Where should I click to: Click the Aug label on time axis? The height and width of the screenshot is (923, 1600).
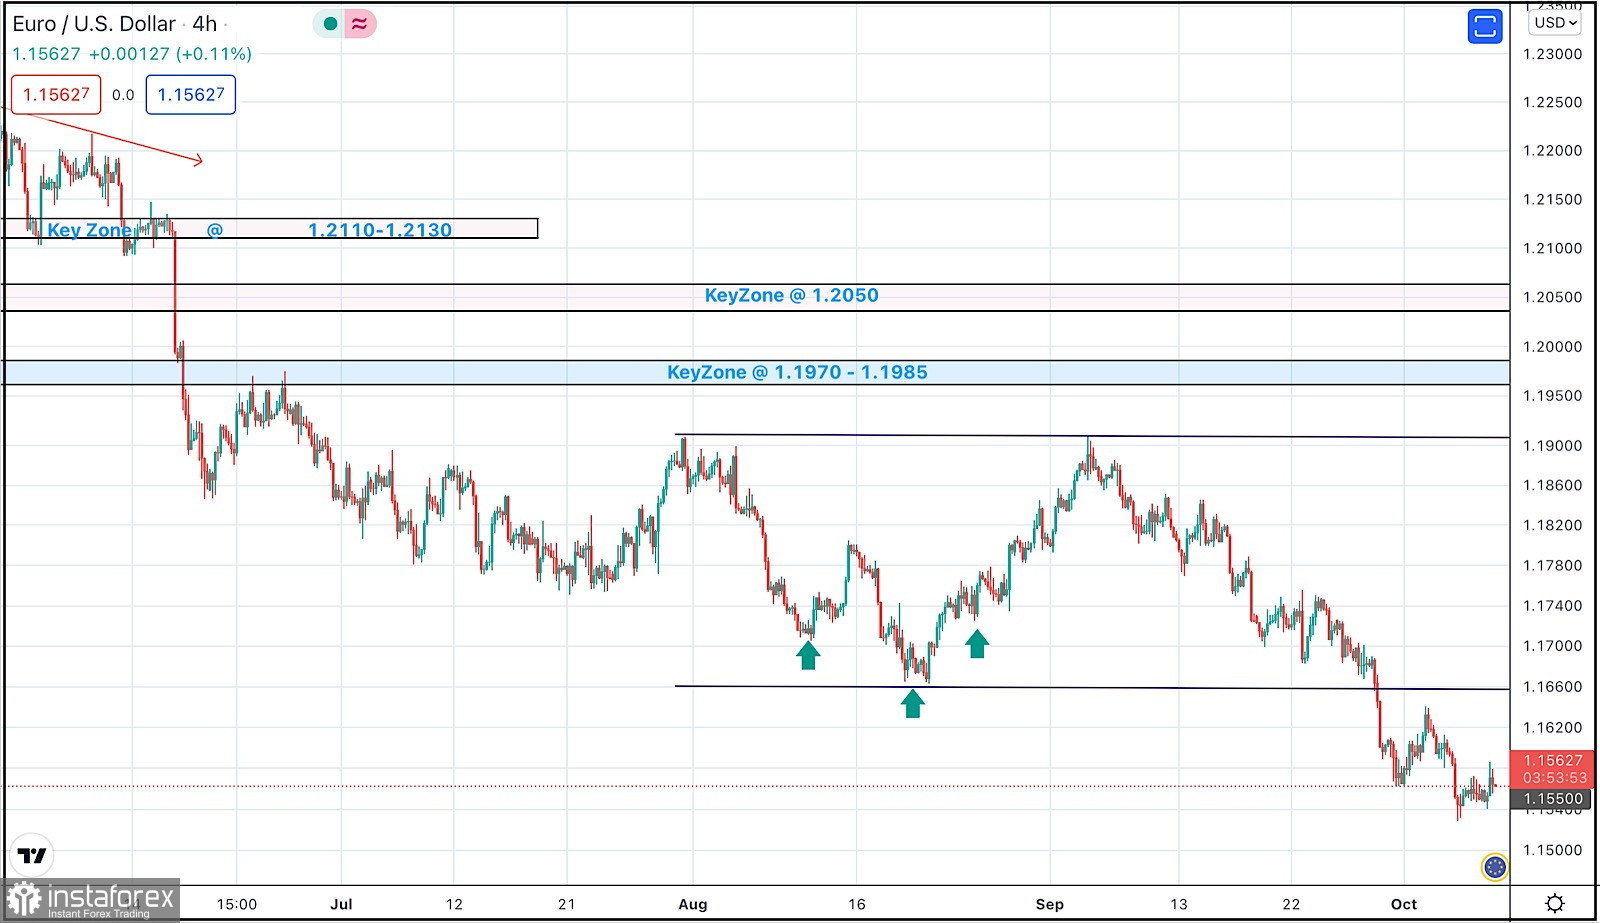693,904
